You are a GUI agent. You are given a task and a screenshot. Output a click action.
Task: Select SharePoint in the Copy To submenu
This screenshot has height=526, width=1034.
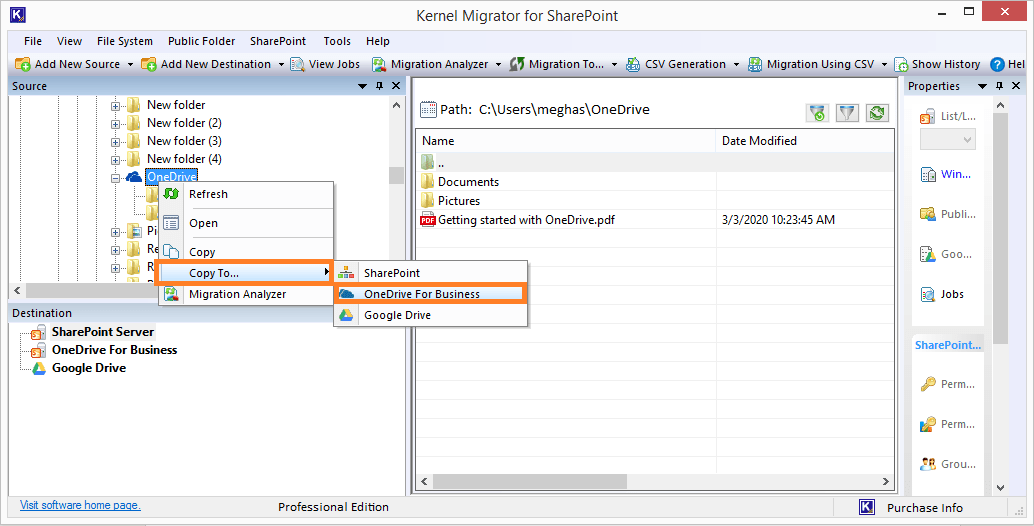click(431, 273)
